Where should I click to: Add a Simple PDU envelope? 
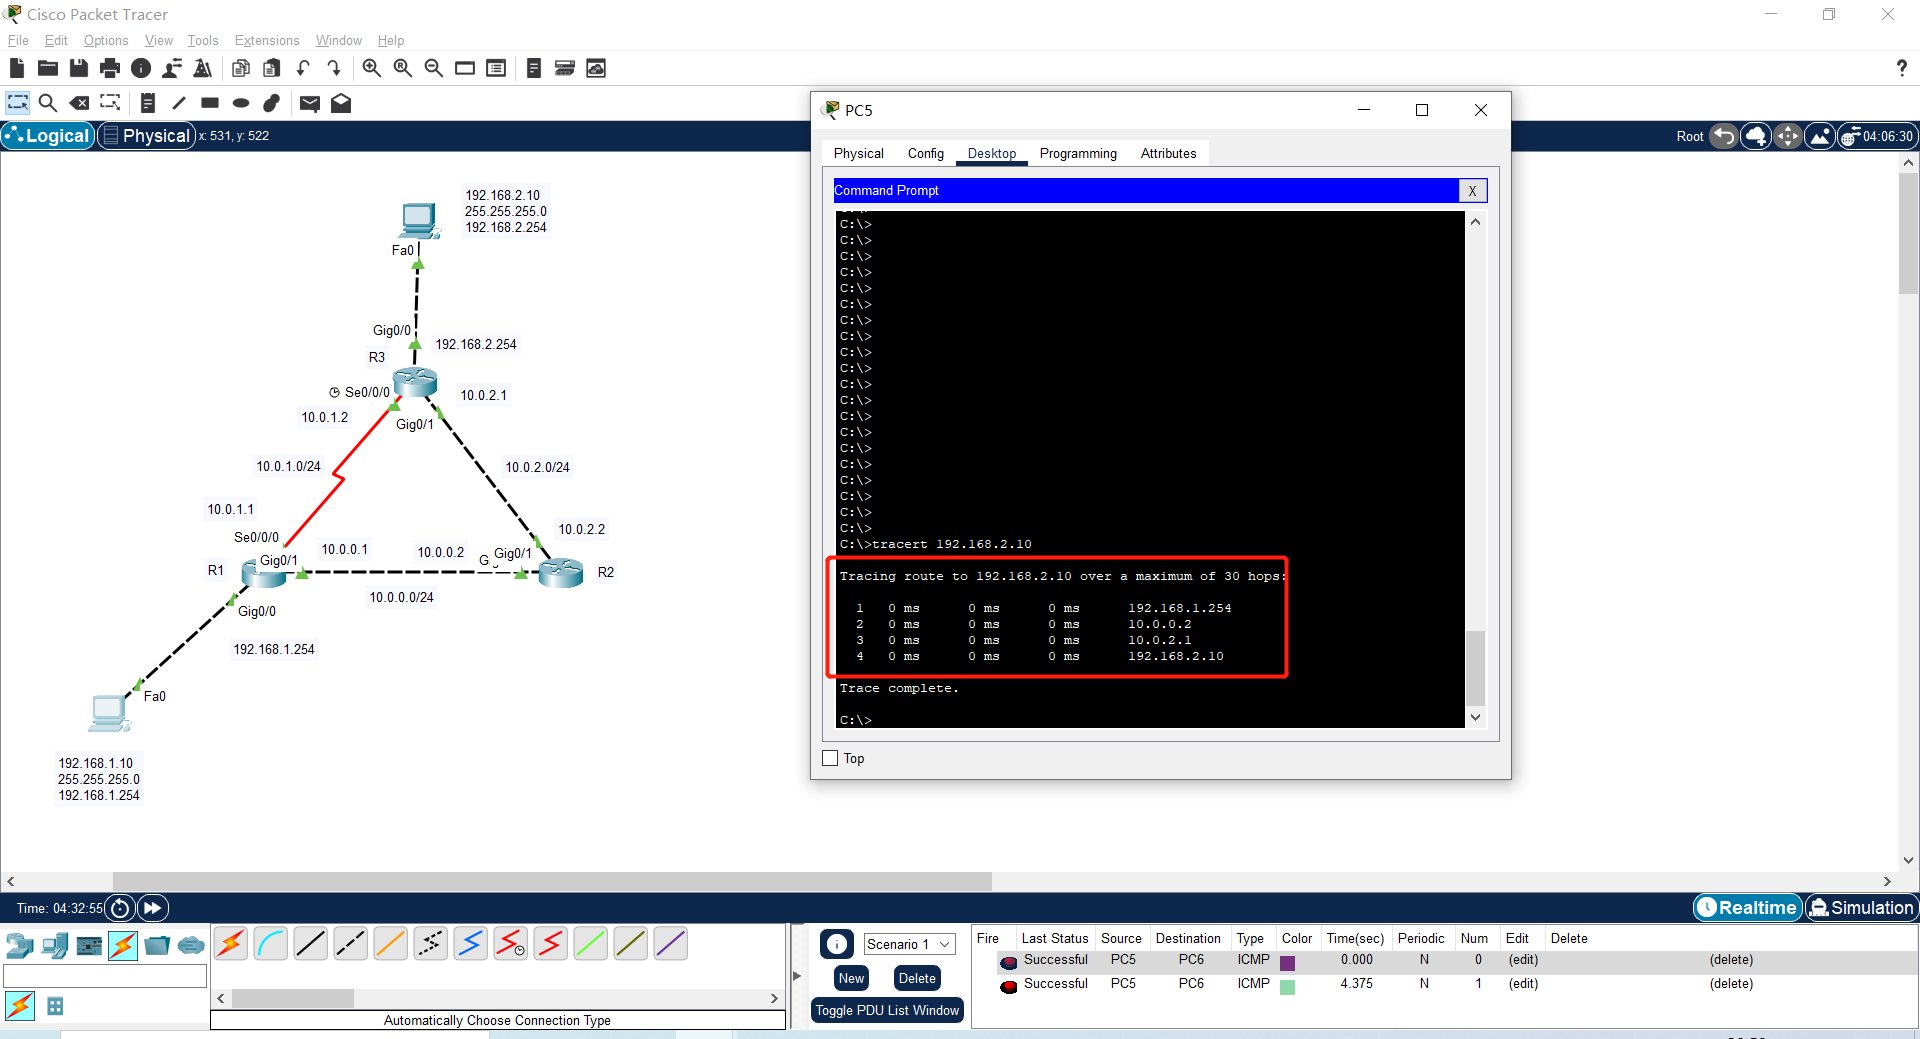(x=310, y=103)
